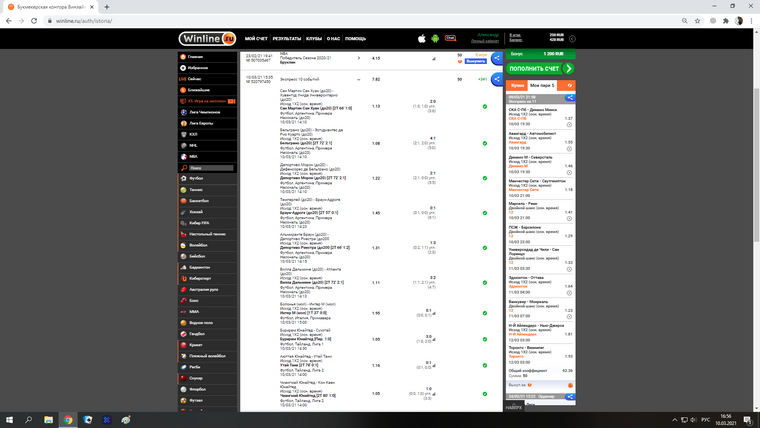Open new browser tab
Screen dimensions: 760x428
point(107,7)
